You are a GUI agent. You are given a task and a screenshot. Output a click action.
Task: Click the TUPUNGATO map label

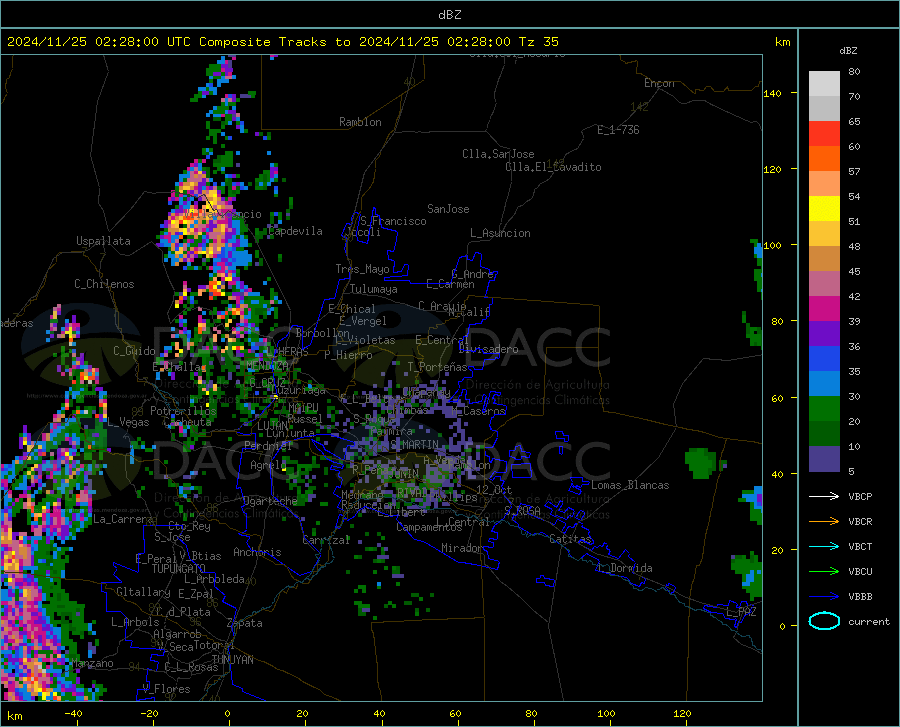179,569
